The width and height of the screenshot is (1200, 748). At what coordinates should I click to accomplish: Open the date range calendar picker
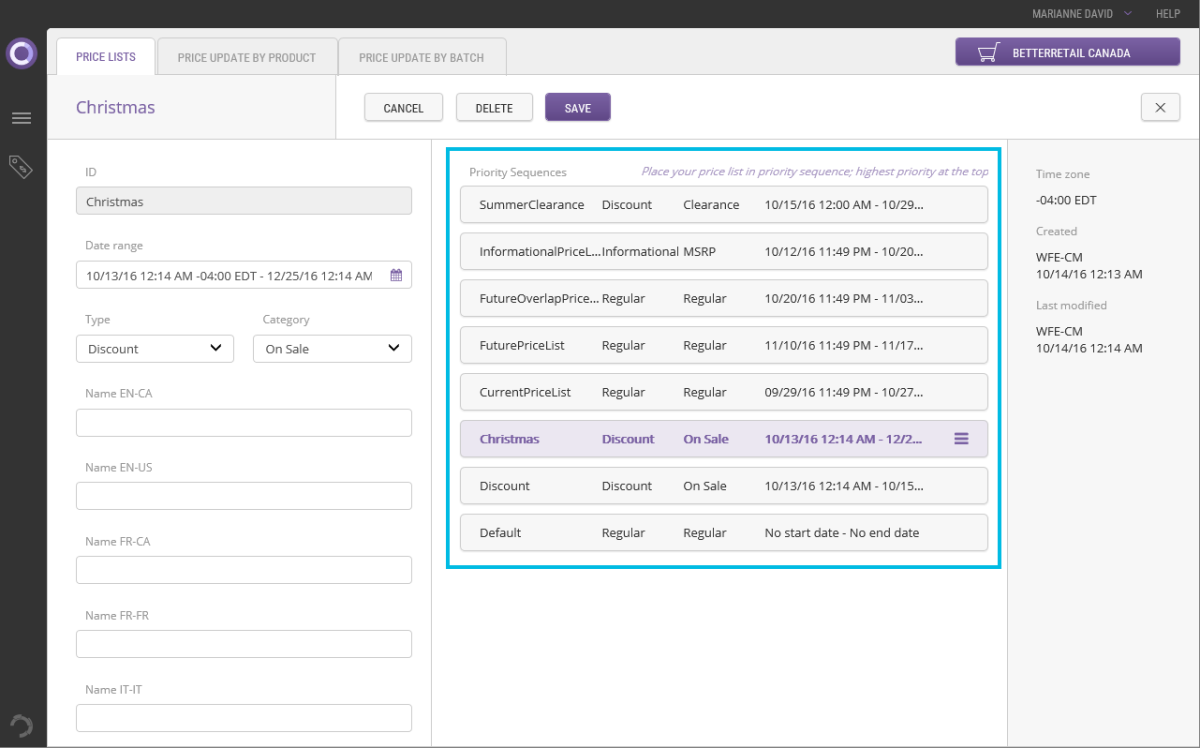pos(396,275)
